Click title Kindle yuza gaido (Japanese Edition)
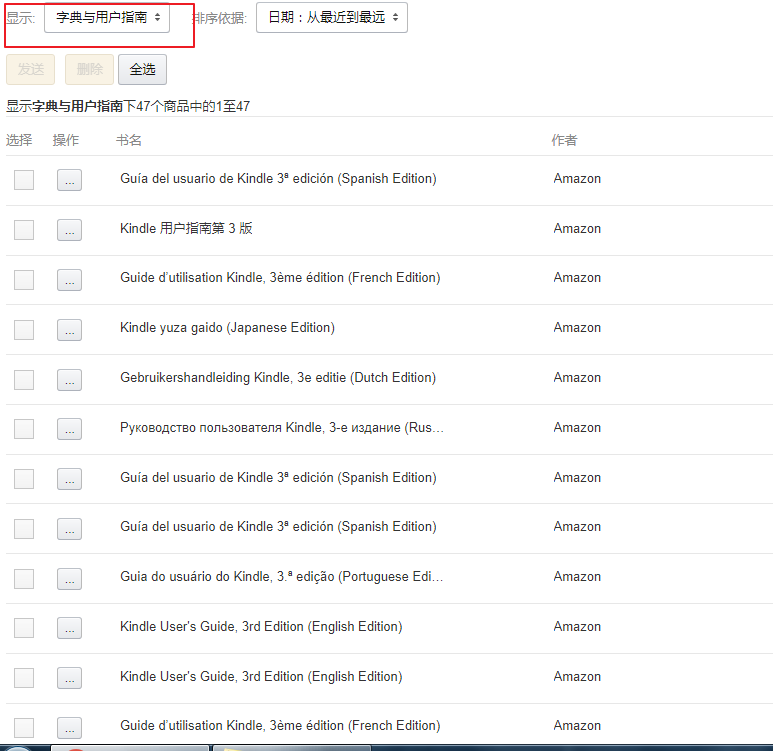The height and width of the screenshot is (751, 773). pos(227,328)
